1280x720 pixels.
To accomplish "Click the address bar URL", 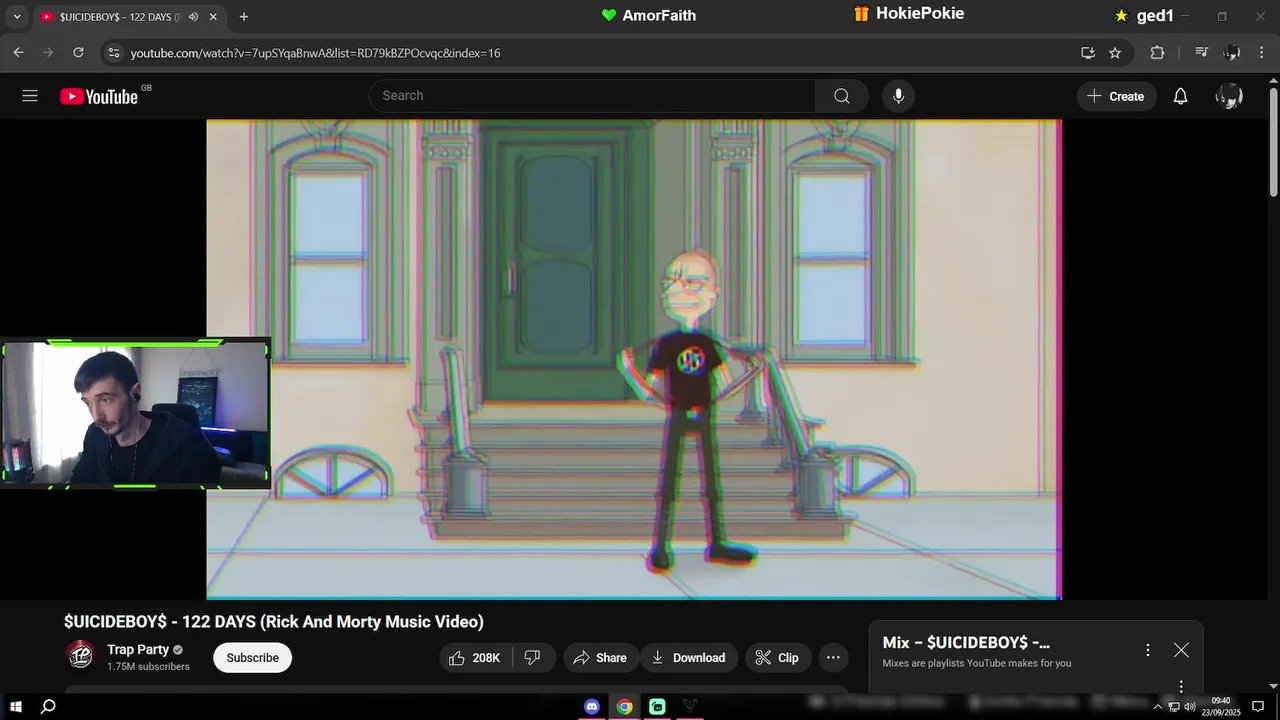I will click(315, 53).
